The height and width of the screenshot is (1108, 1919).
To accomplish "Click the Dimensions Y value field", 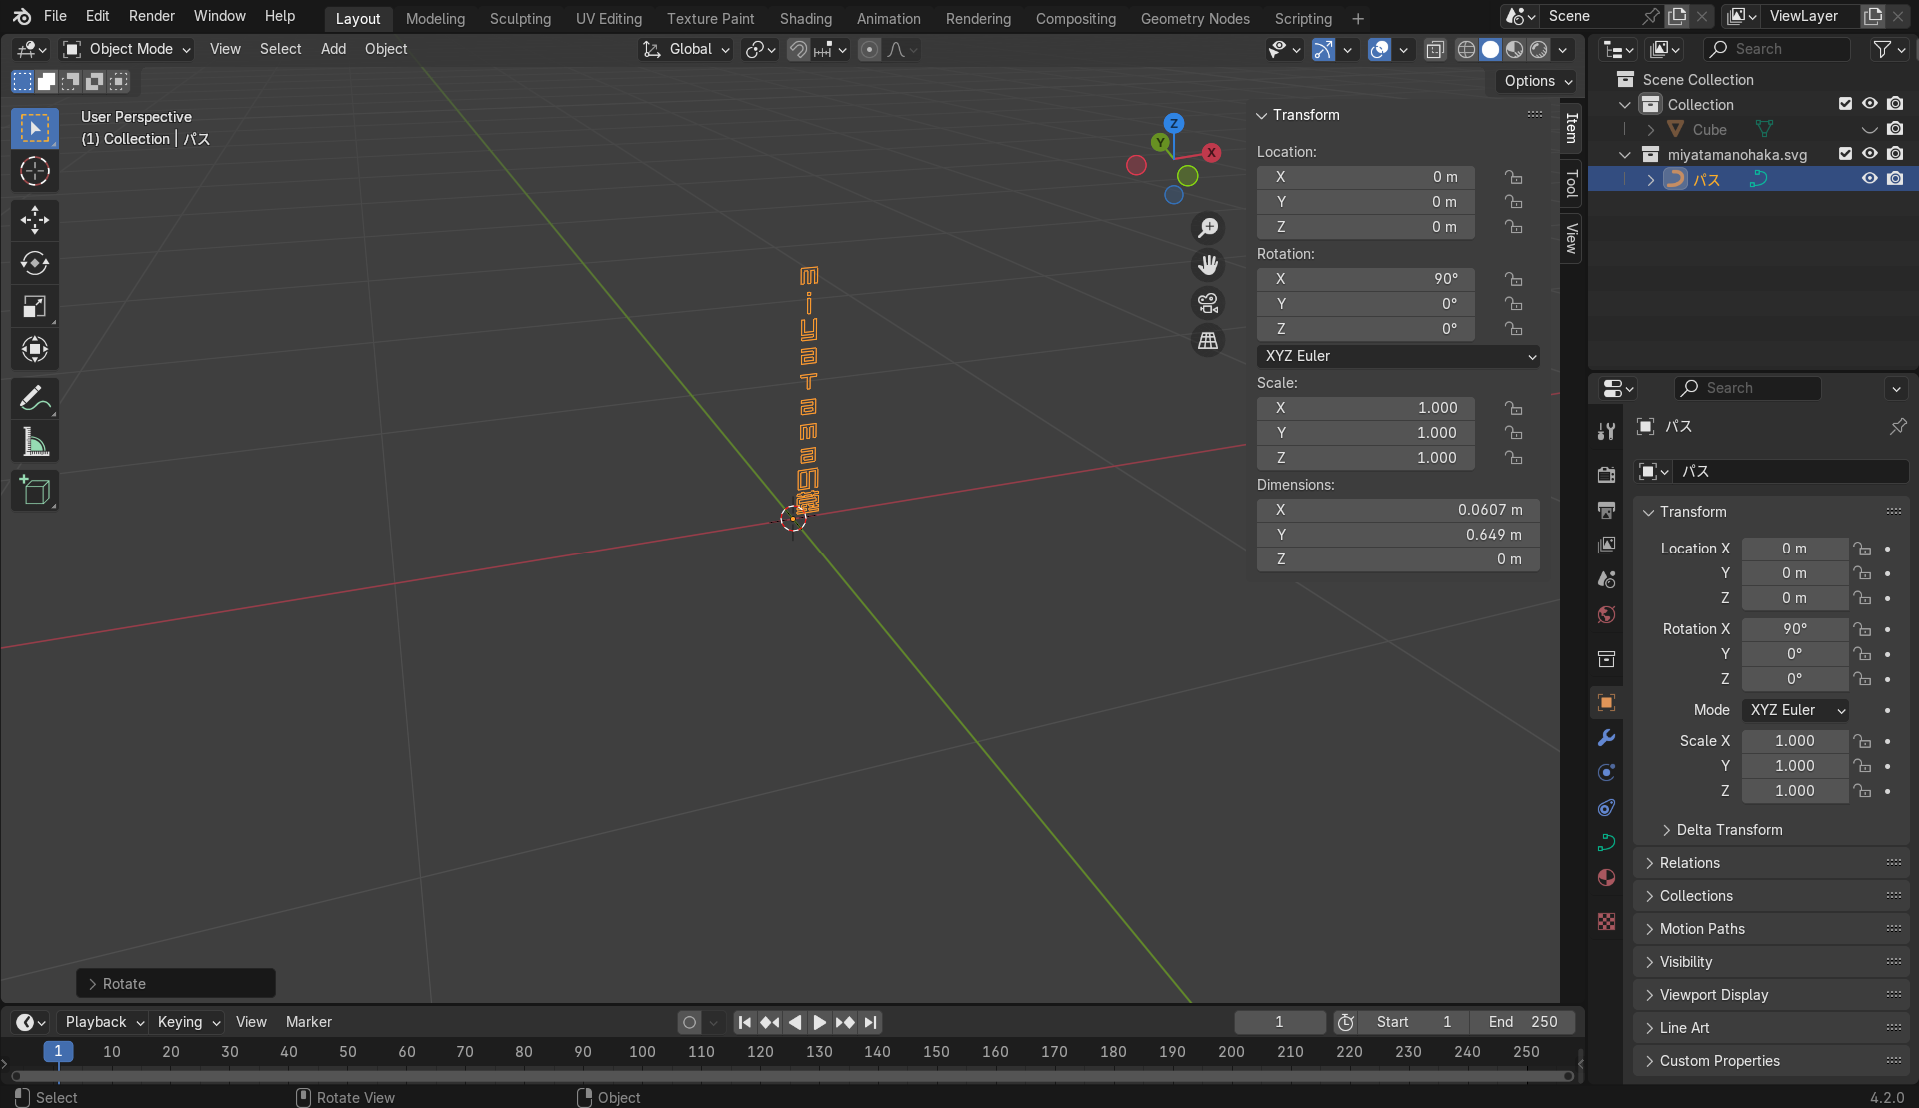I will pos(1398,535).
